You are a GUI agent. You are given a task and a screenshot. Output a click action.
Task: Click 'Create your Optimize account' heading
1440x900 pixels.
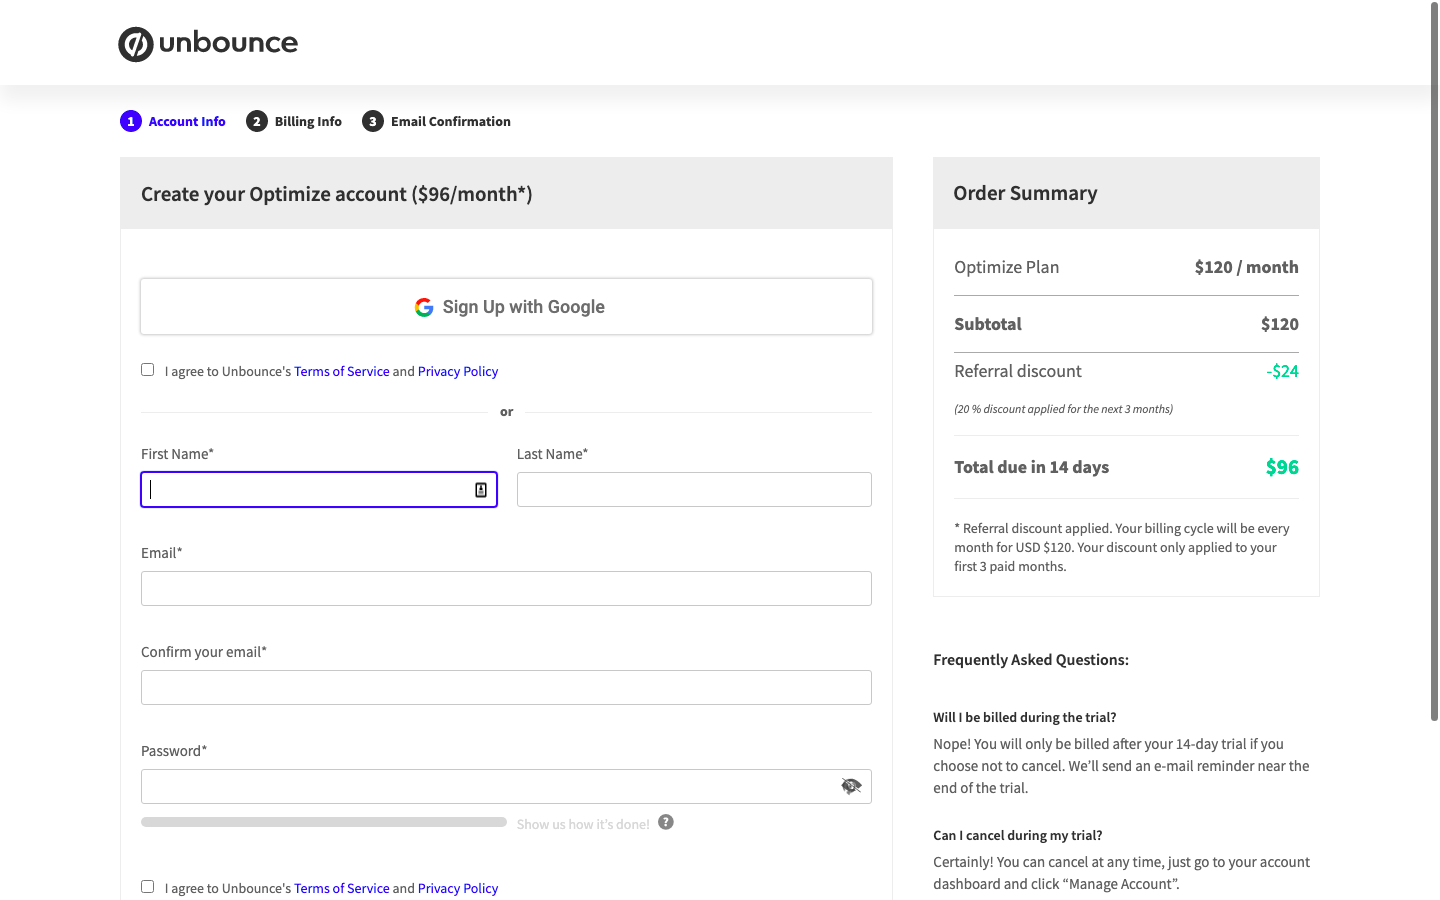336,194
